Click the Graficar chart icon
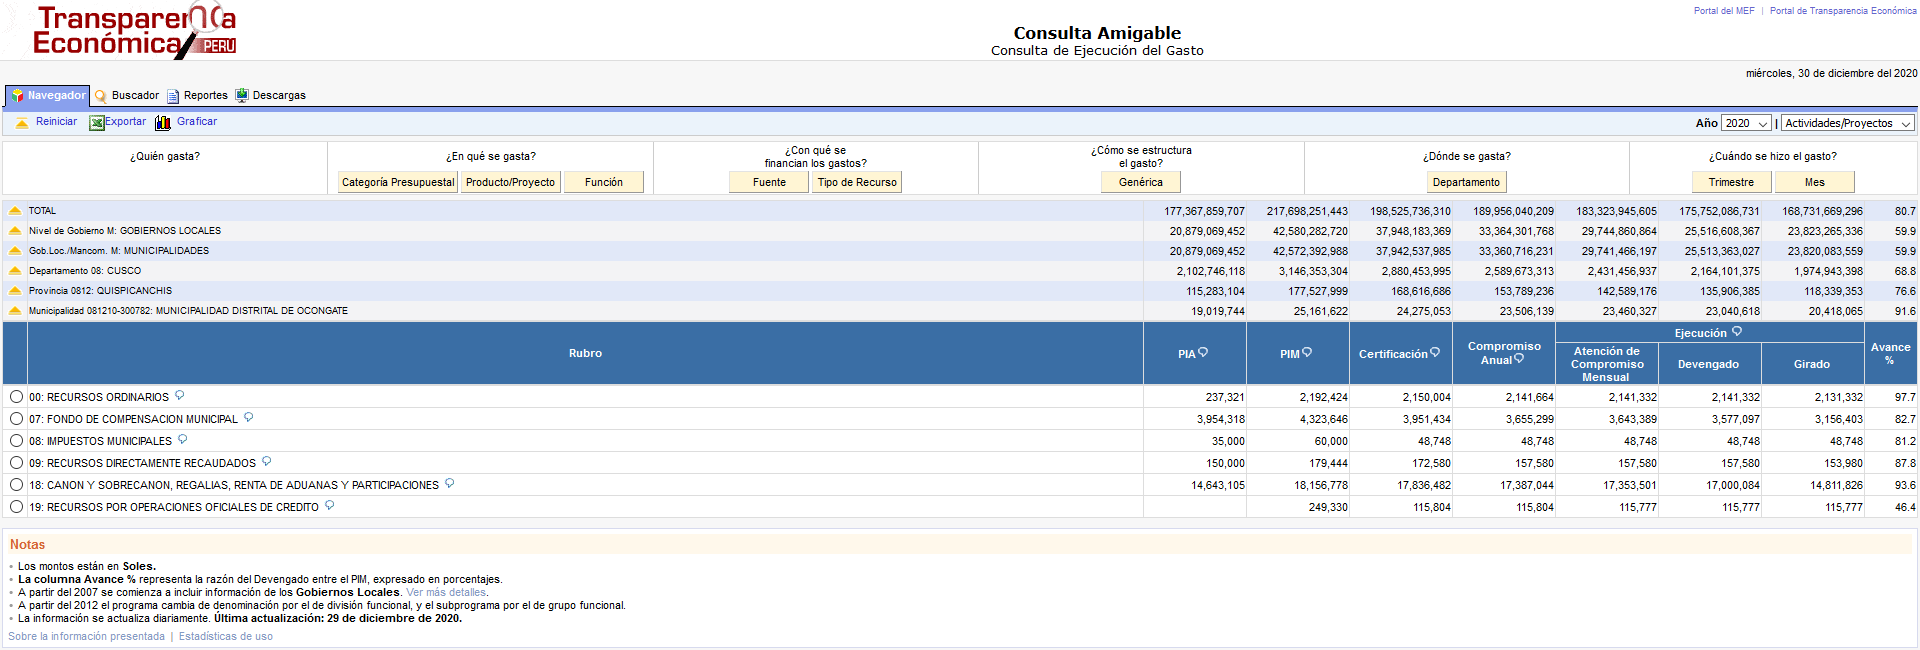The width and height of the screenshot is (1920, 650). click(163, 123)
